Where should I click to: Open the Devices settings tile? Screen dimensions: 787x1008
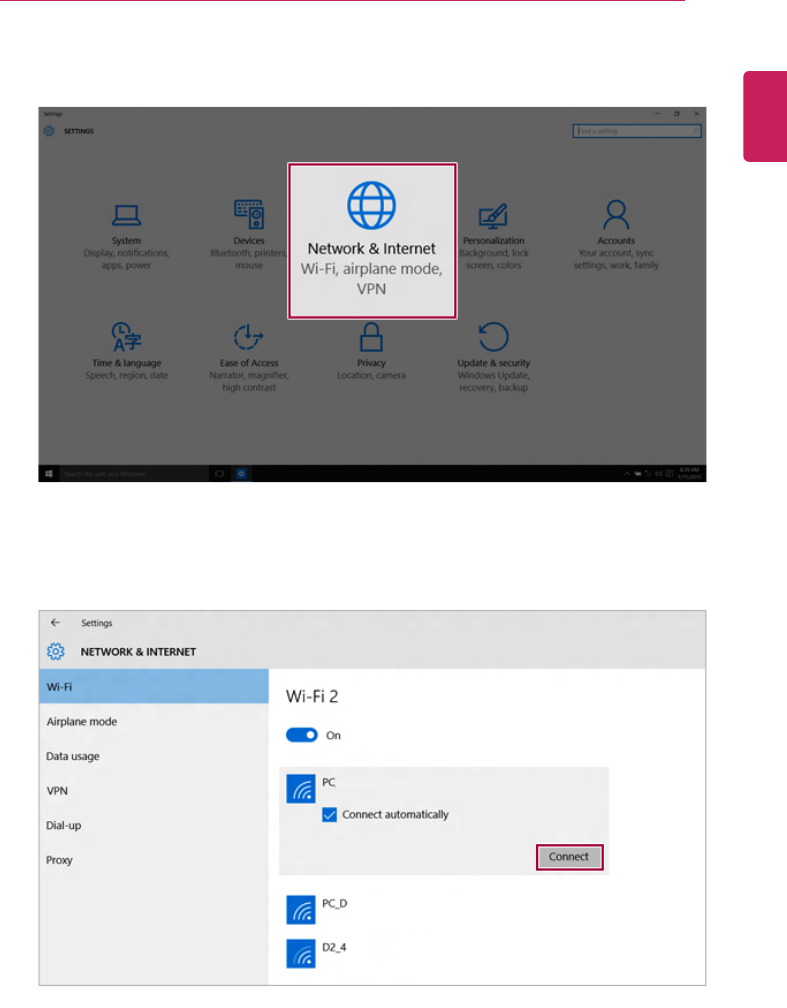[x=249, y=235]
